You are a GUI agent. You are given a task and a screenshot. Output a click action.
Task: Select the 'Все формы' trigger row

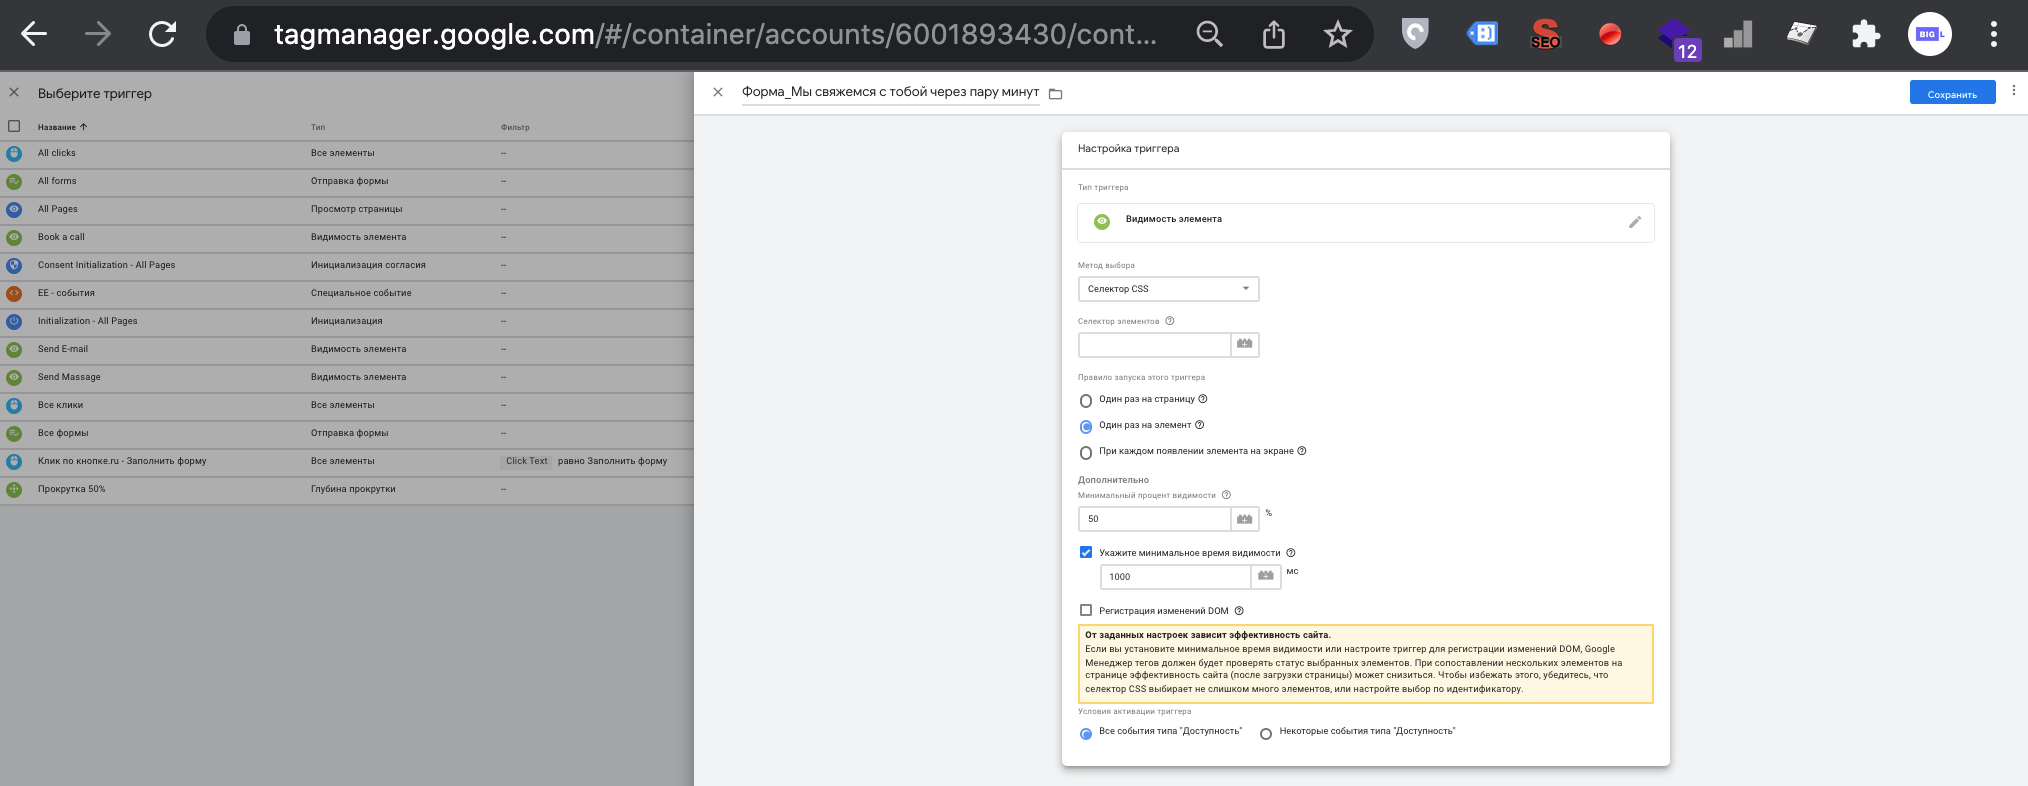(x=347, y=433)
